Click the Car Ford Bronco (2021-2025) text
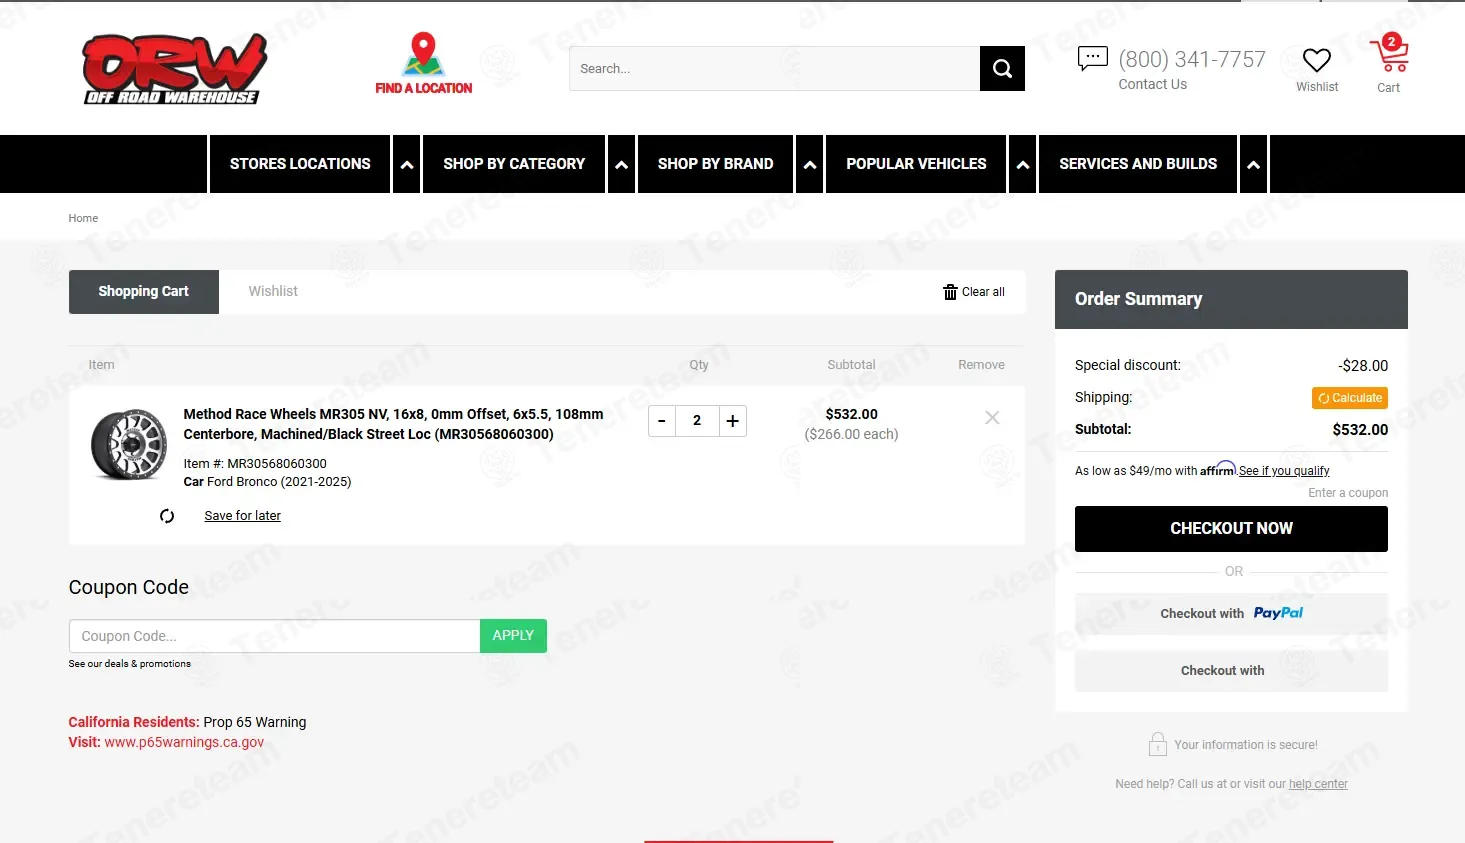Viewport: 1465px width, 843px height. click(x=268, y=482)
